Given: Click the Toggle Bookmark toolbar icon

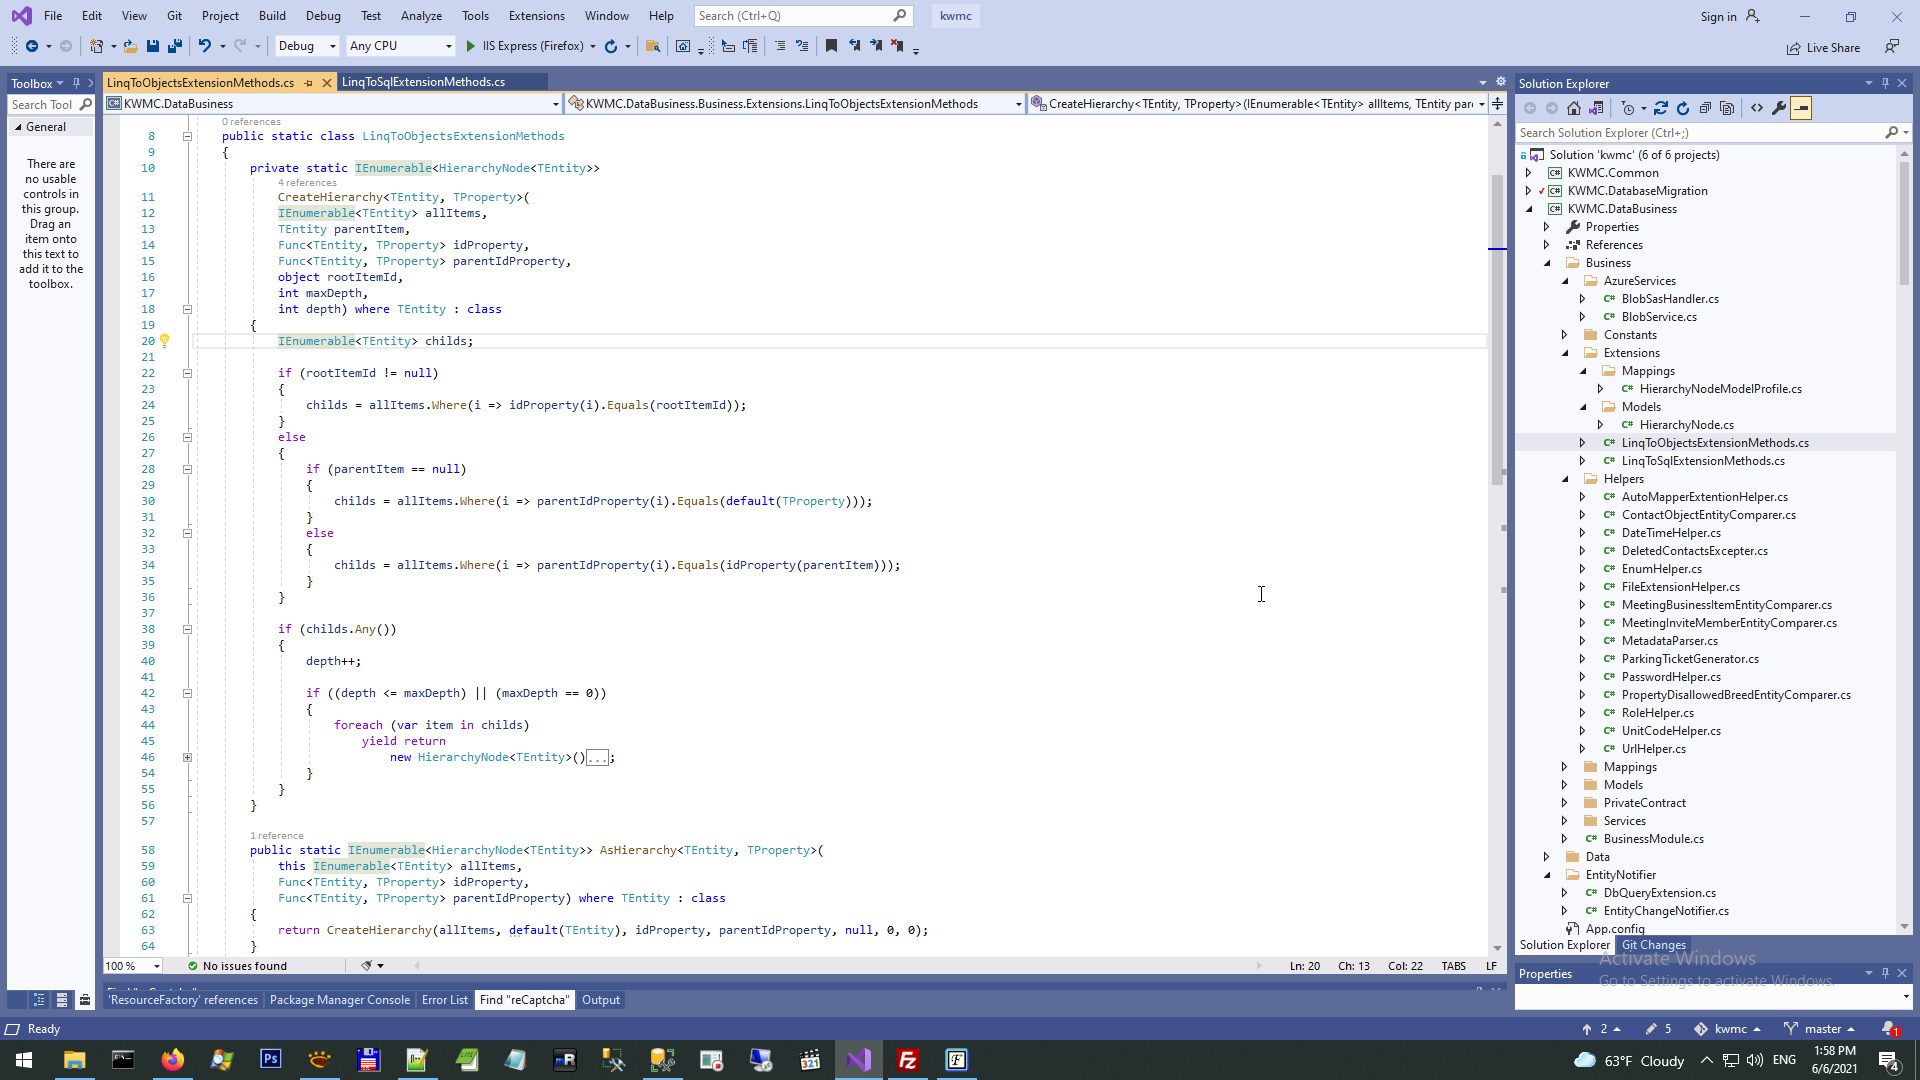Looking at the screenshot, I should (x=831, y=46).
